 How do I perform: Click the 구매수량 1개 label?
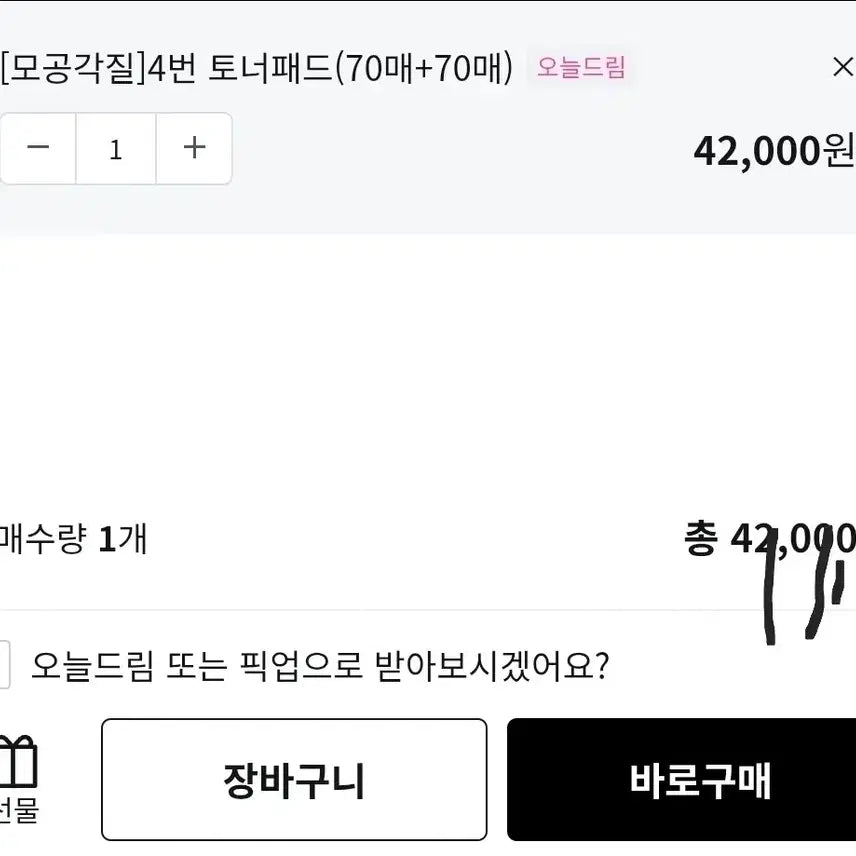(73, 539)
